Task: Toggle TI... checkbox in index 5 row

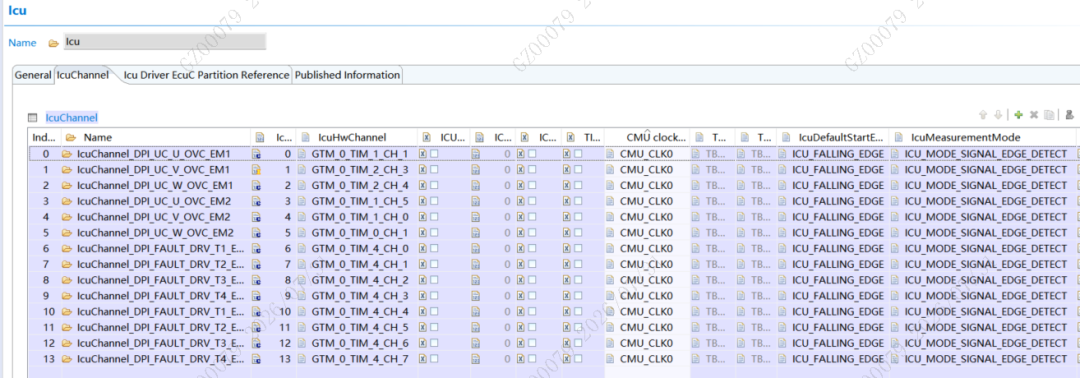Action: (x=578, y=233)
